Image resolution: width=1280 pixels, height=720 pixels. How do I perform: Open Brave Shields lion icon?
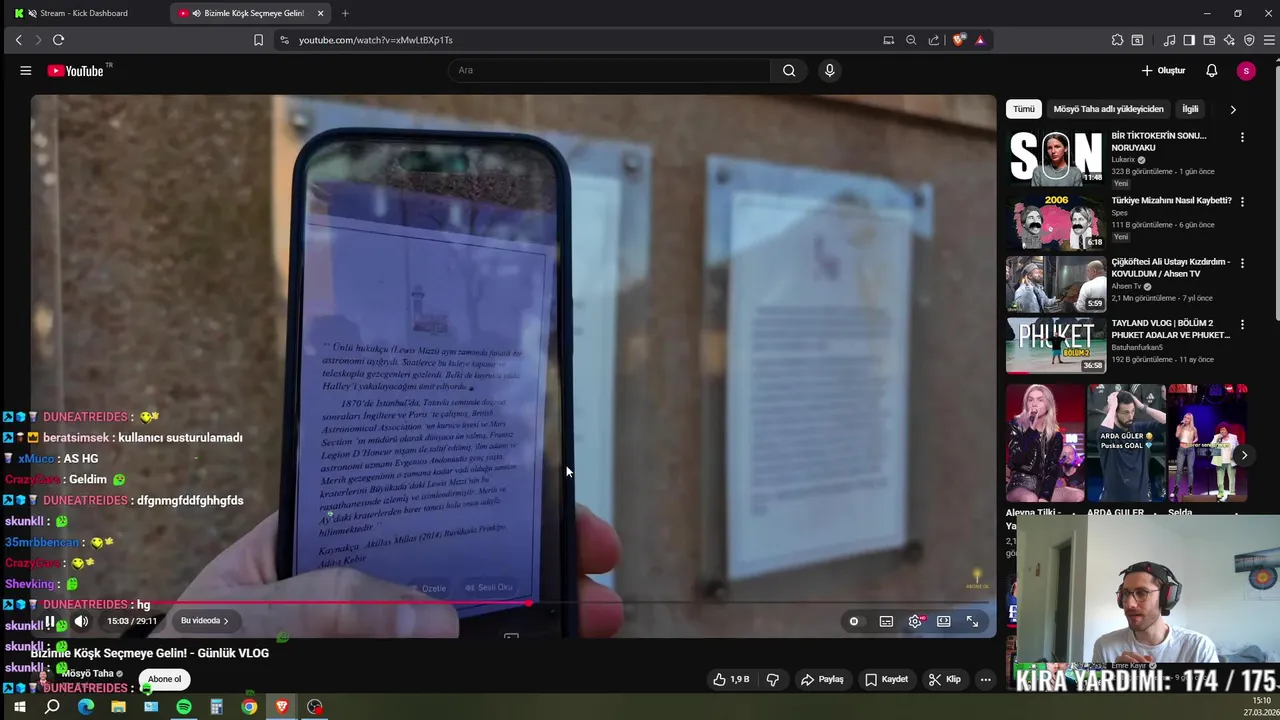[959, 40]
